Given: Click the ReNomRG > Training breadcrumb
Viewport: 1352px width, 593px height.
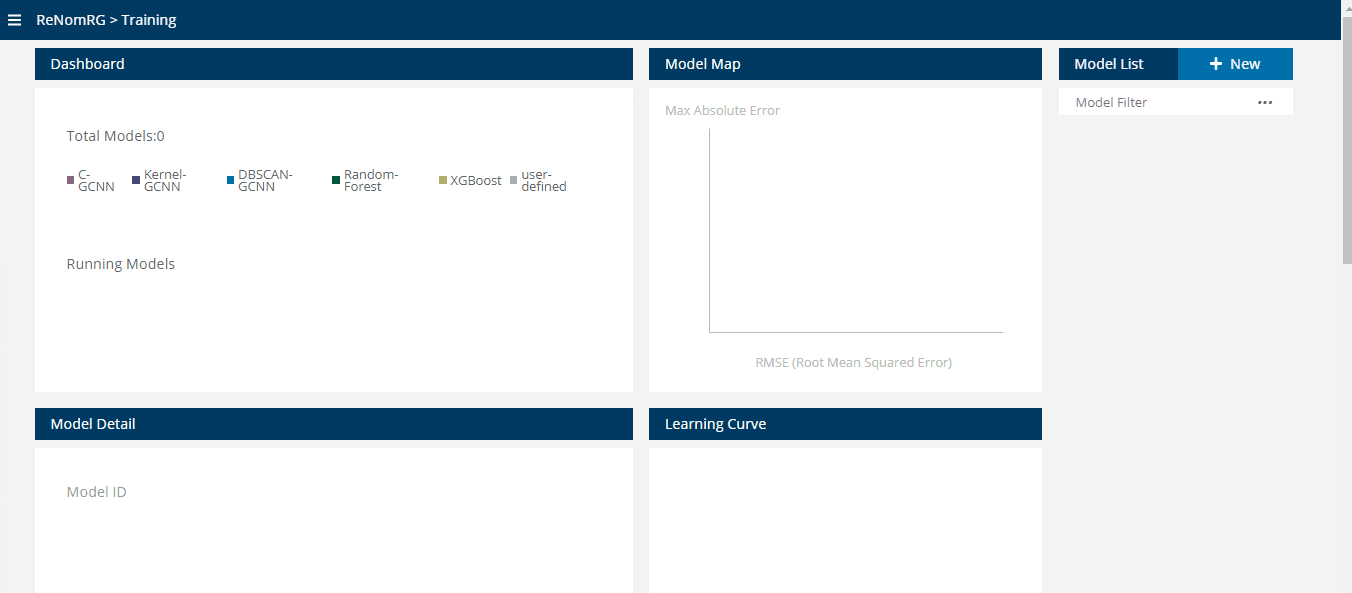Looking at the screenshot, I should coord(106,20).
